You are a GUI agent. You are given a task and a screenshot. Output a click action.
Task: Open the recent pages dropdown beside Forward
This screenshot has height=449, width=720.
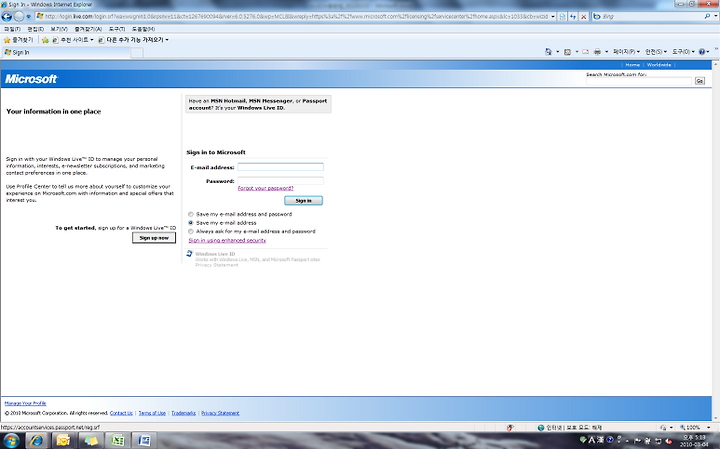(x=28, y=17)
